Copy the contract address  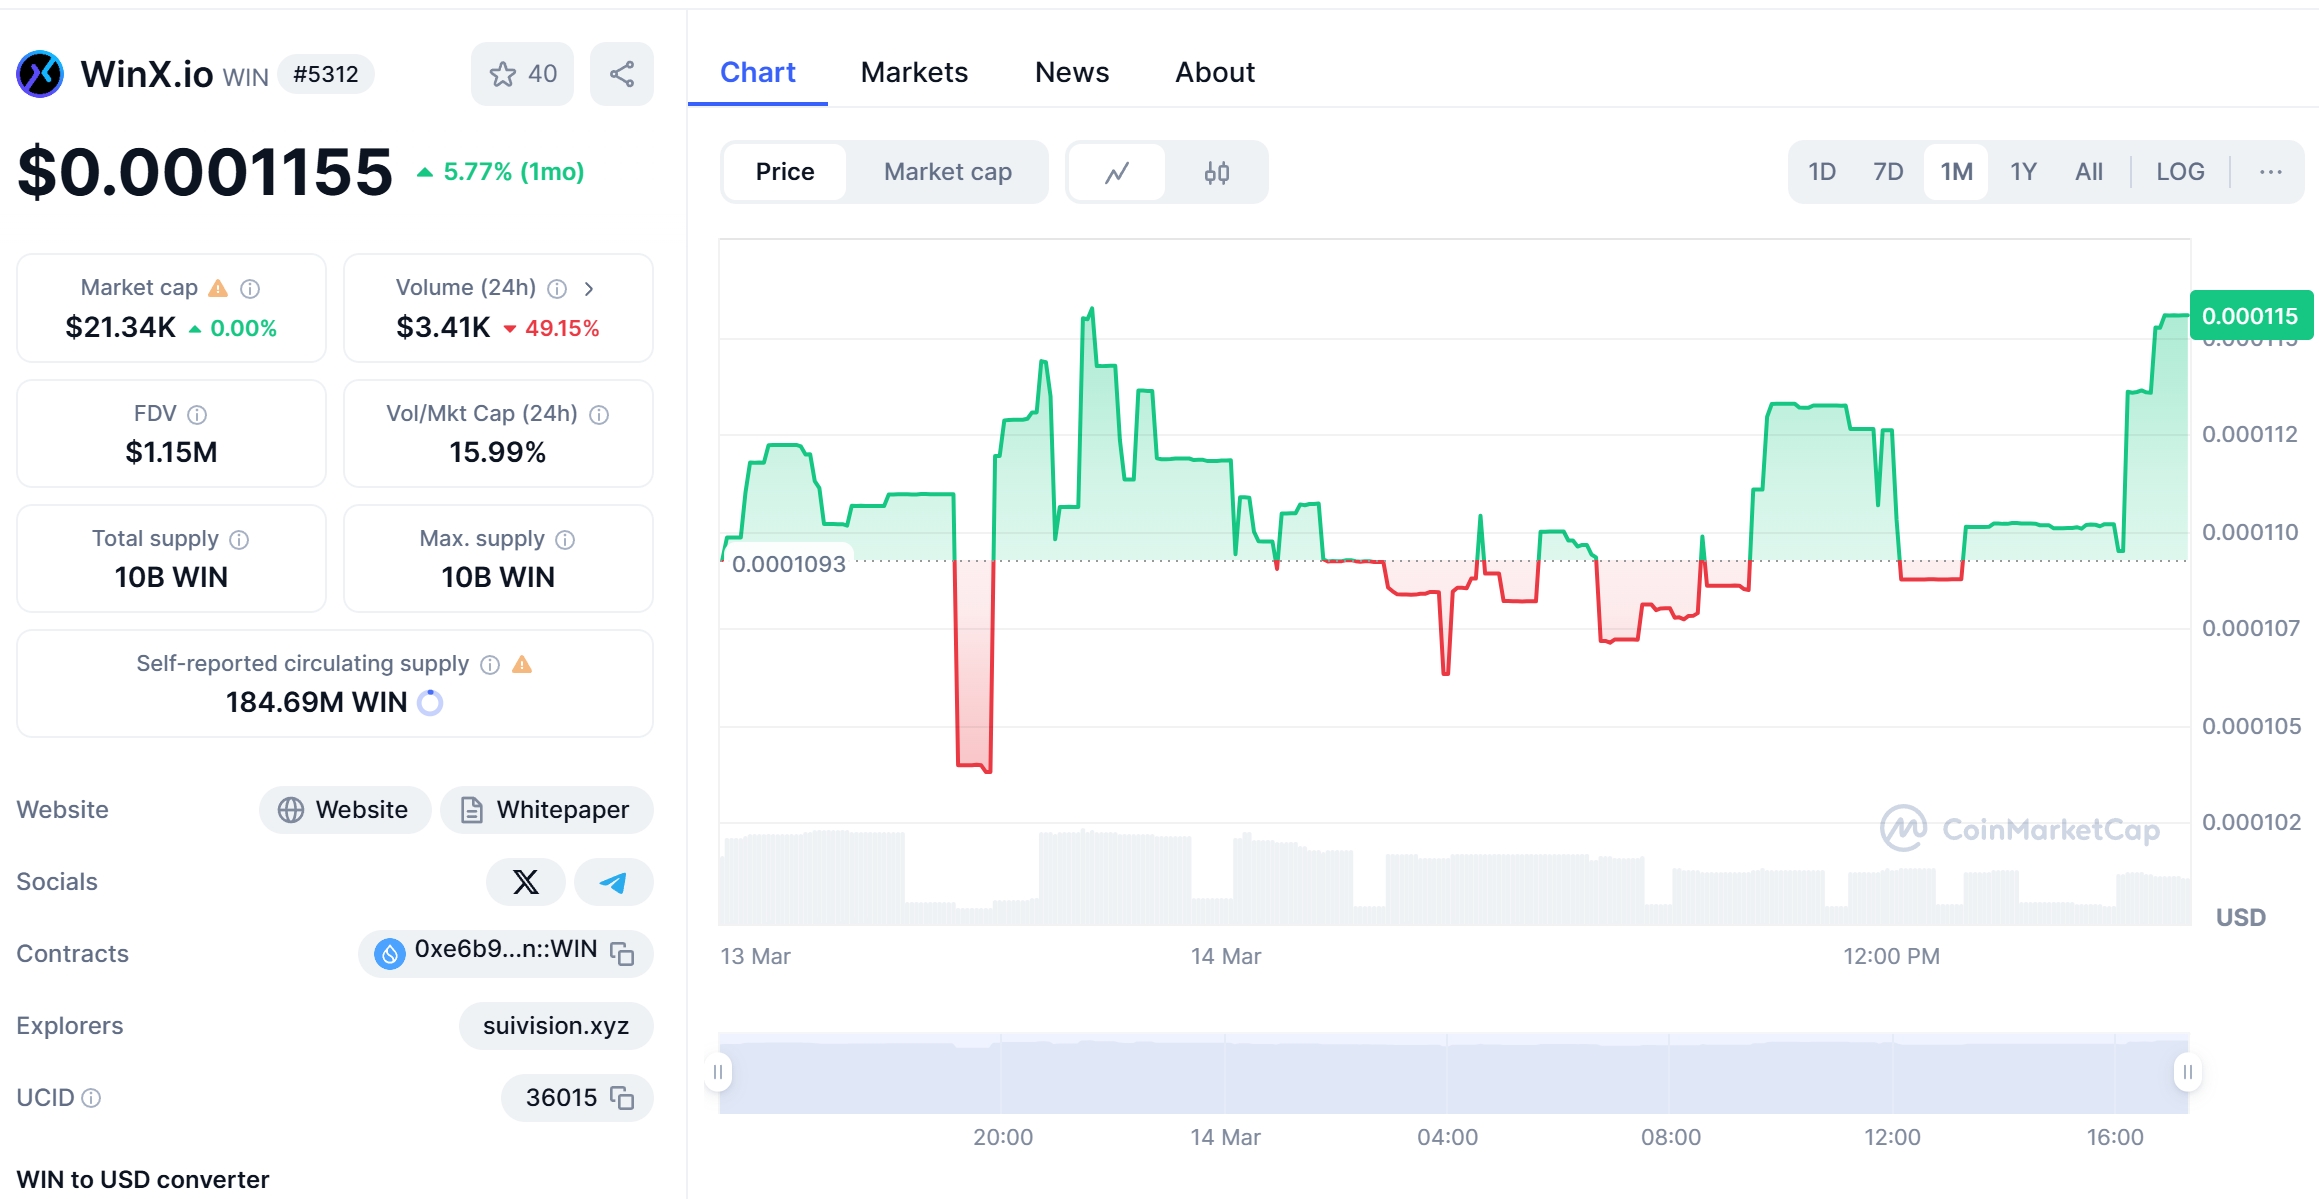pyautogui.click(x=622, y=954)
